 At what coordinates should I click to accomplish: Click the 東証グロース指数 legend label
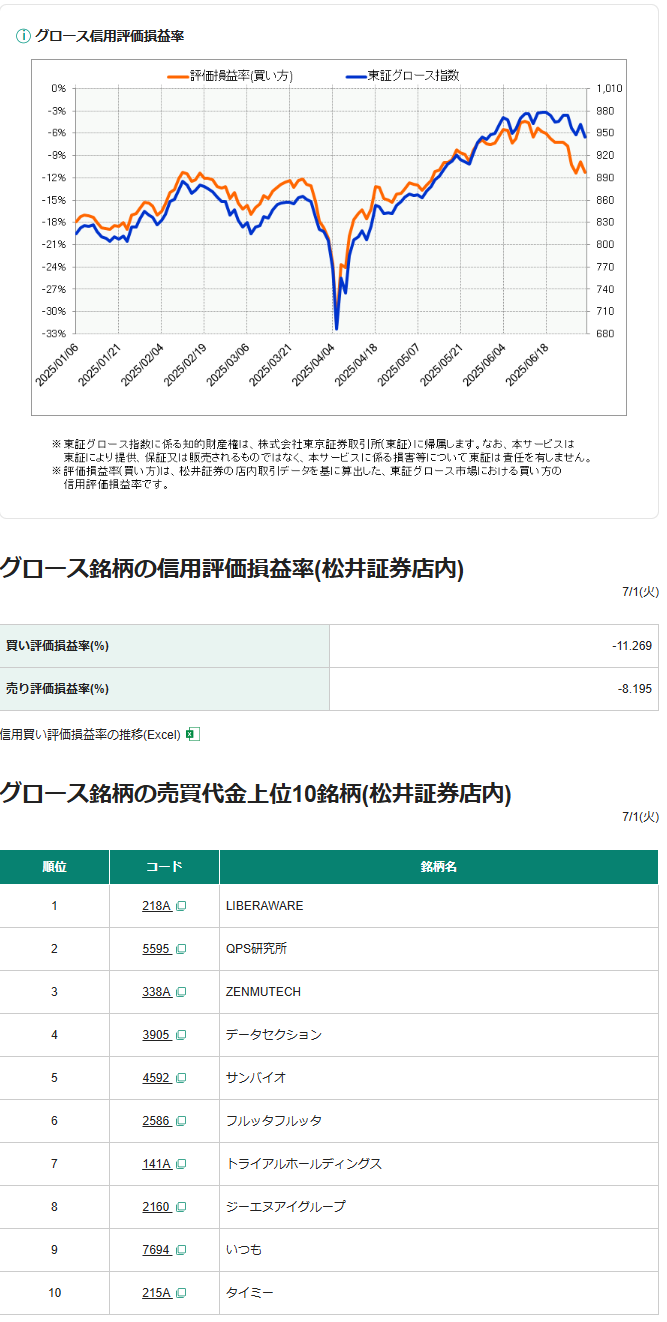[413, 76]
